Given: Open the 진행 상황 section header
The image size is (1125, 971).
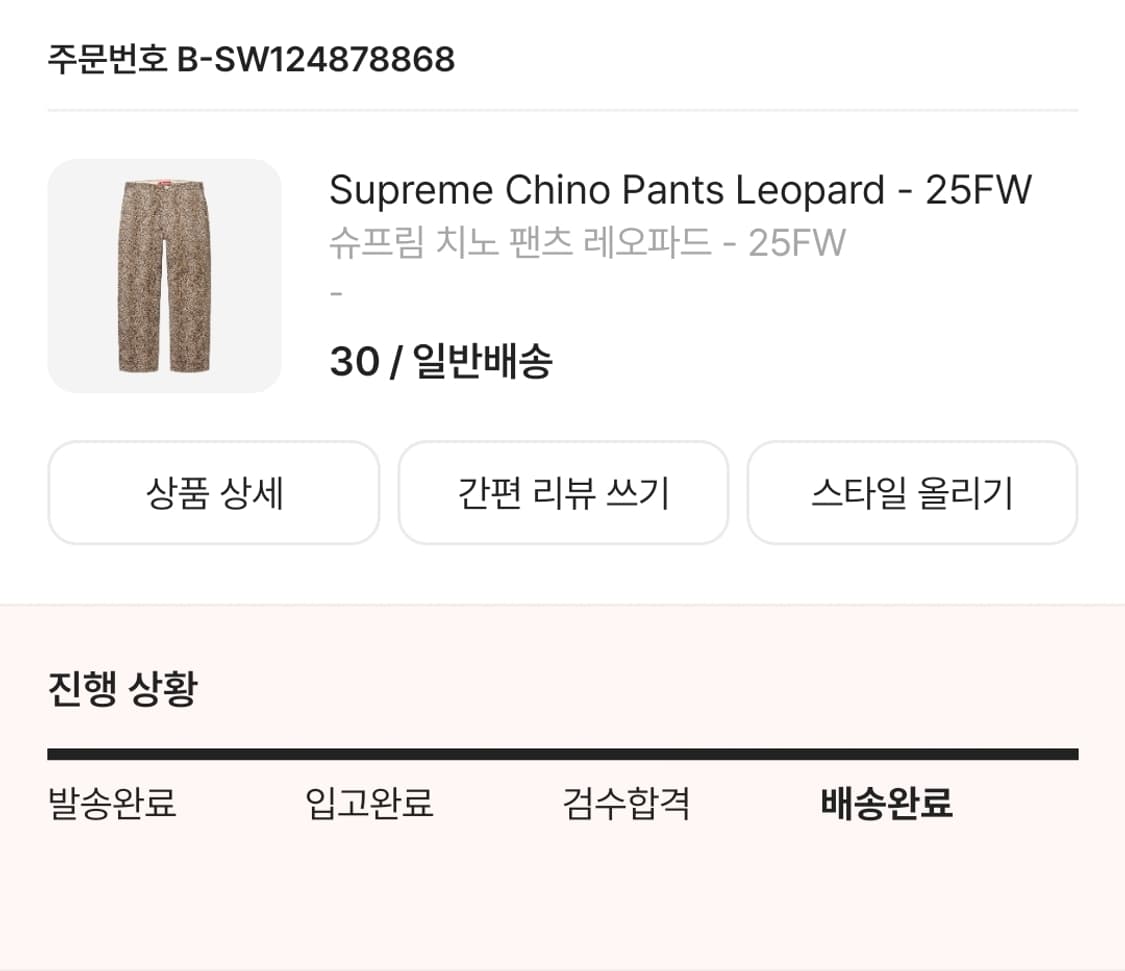Looking at the screenshot, I should tap(122, 686).
